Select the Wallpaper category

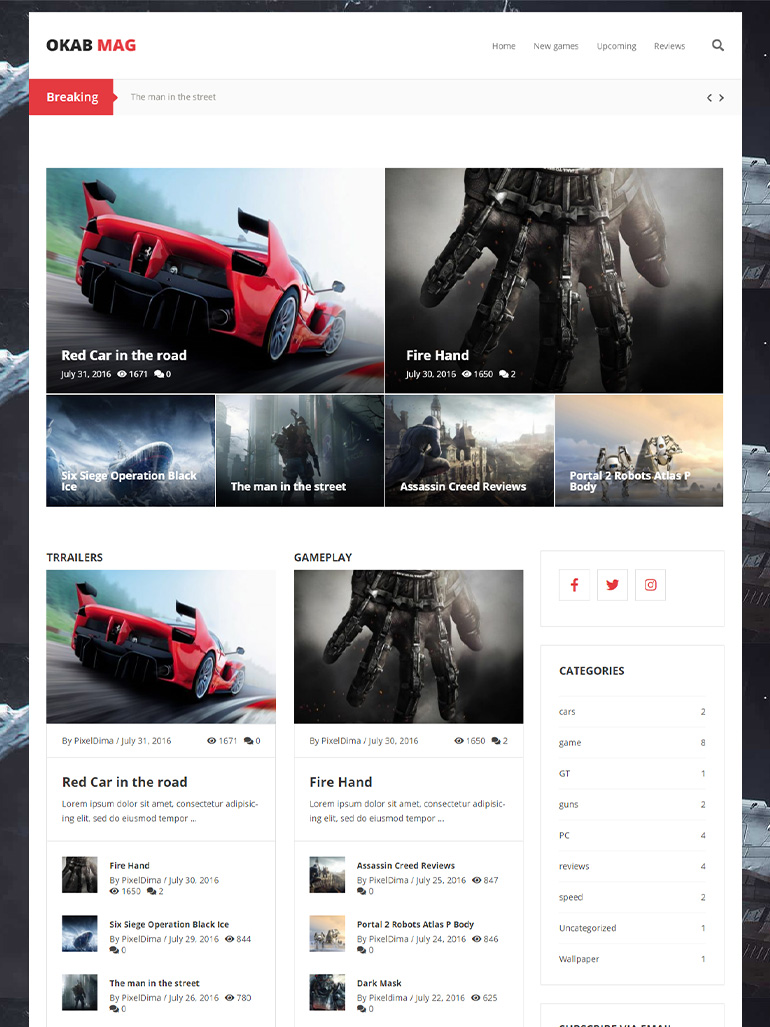579,959
